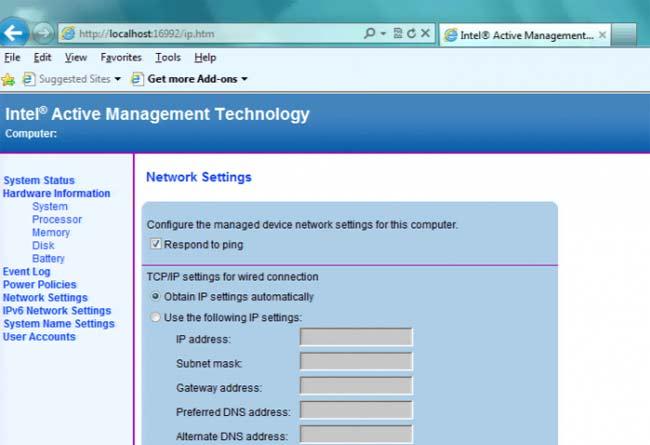Open the Processor information link
This screenshot has height=445, width=650.
(x=57, y=219)
